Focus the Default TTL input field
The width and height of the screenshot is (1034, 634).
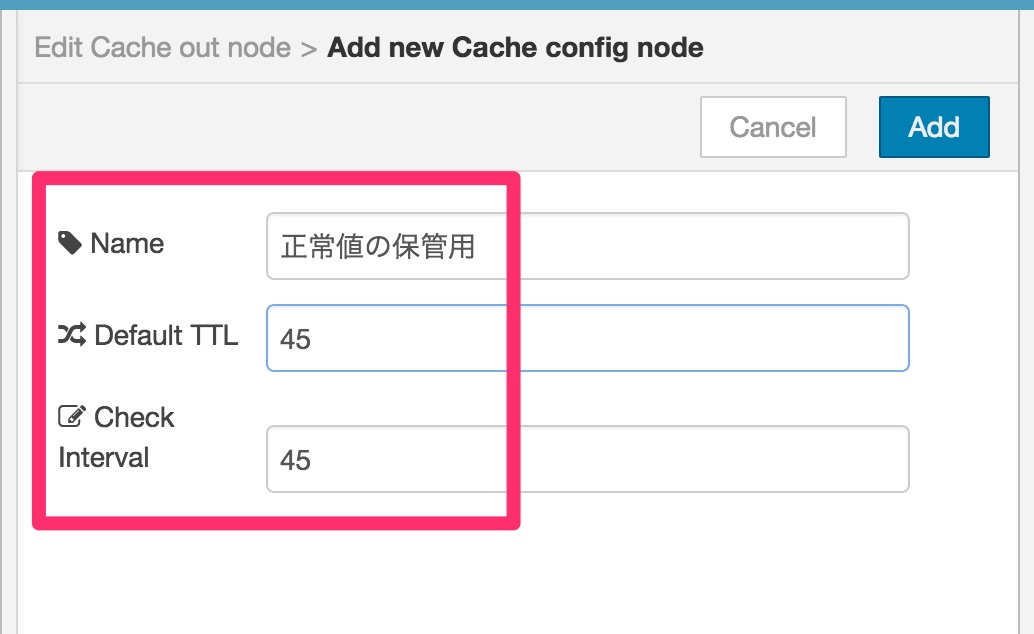588,338
